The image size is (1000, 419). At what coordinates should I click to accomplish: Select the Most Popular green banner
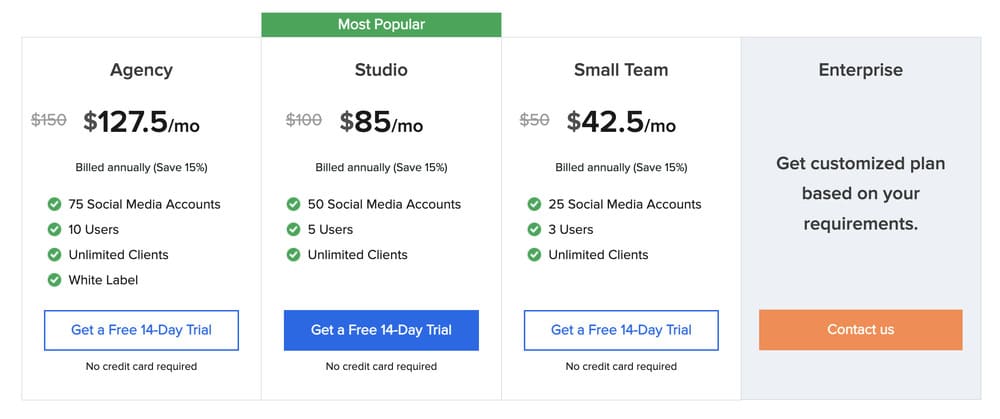tap(381, 24)
